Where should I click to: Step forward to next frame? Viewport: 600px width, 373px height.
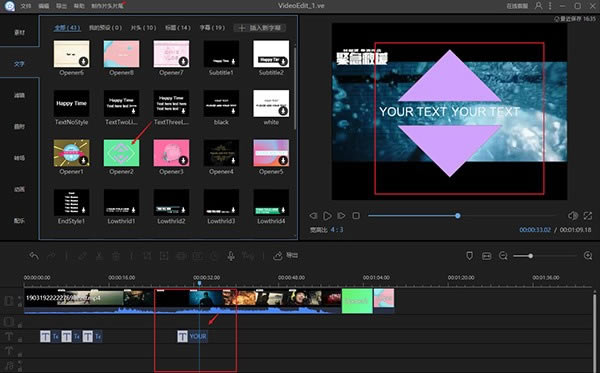341,216
